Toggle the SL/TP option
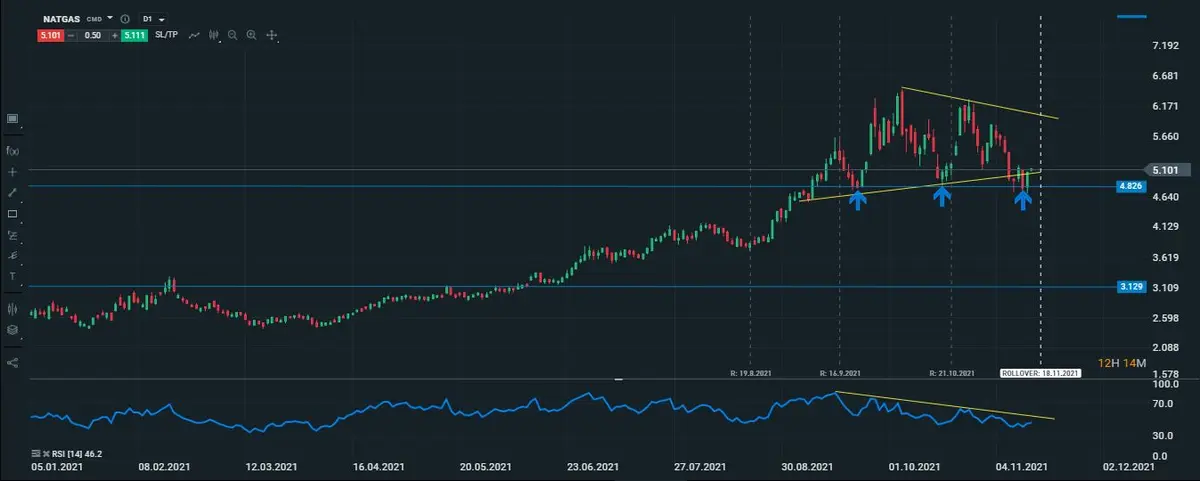The width and height of the screenshot is (1200, 481). point(167,35)
